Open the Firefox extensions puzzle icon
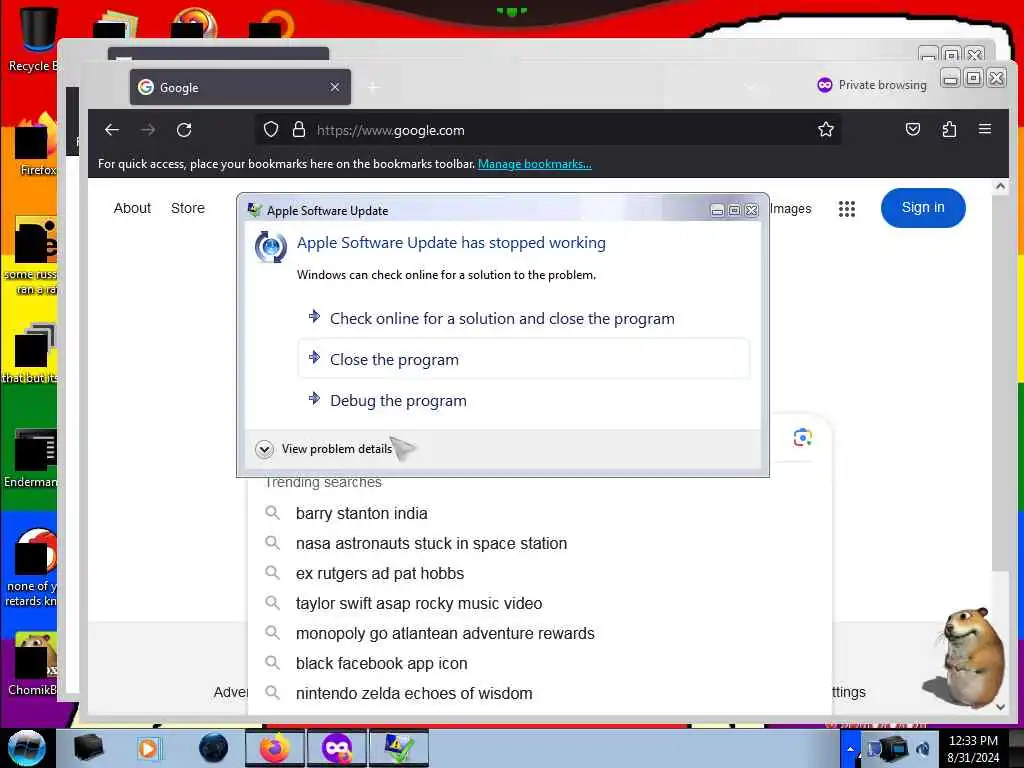 point(949,129)
